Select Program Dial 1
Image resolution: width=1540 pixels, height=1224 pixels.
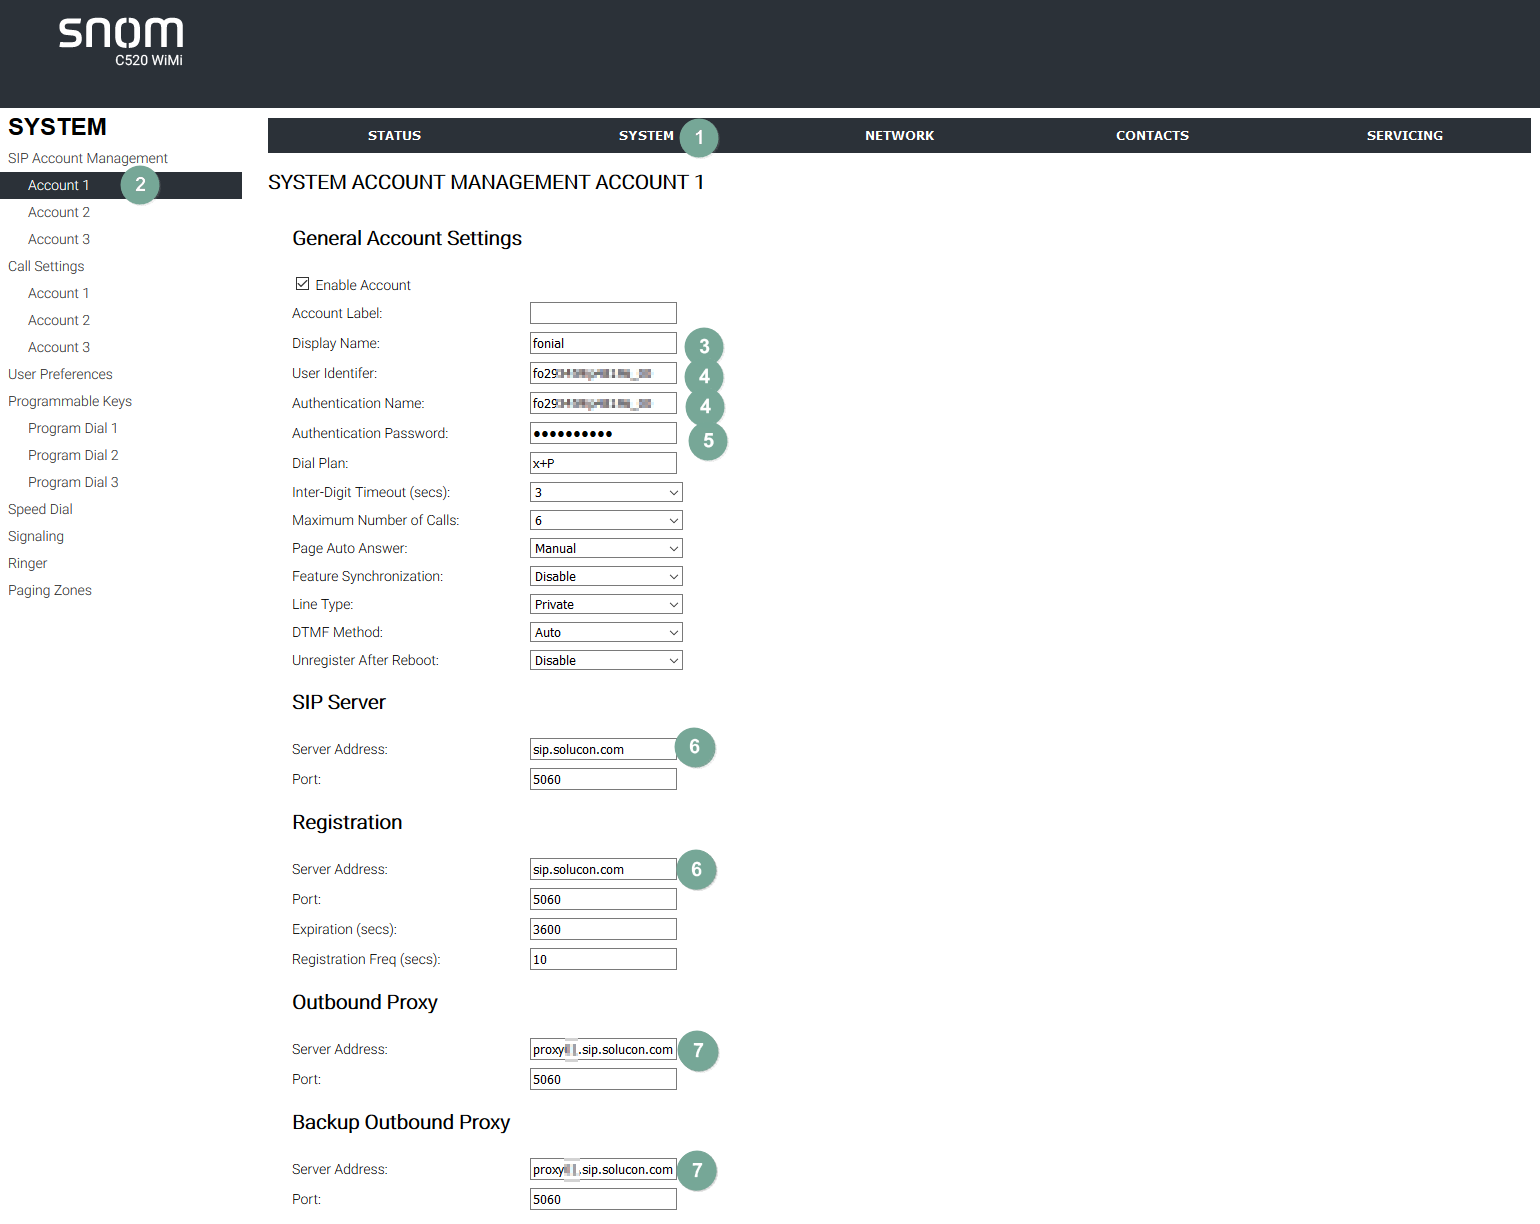click(73, 428)
